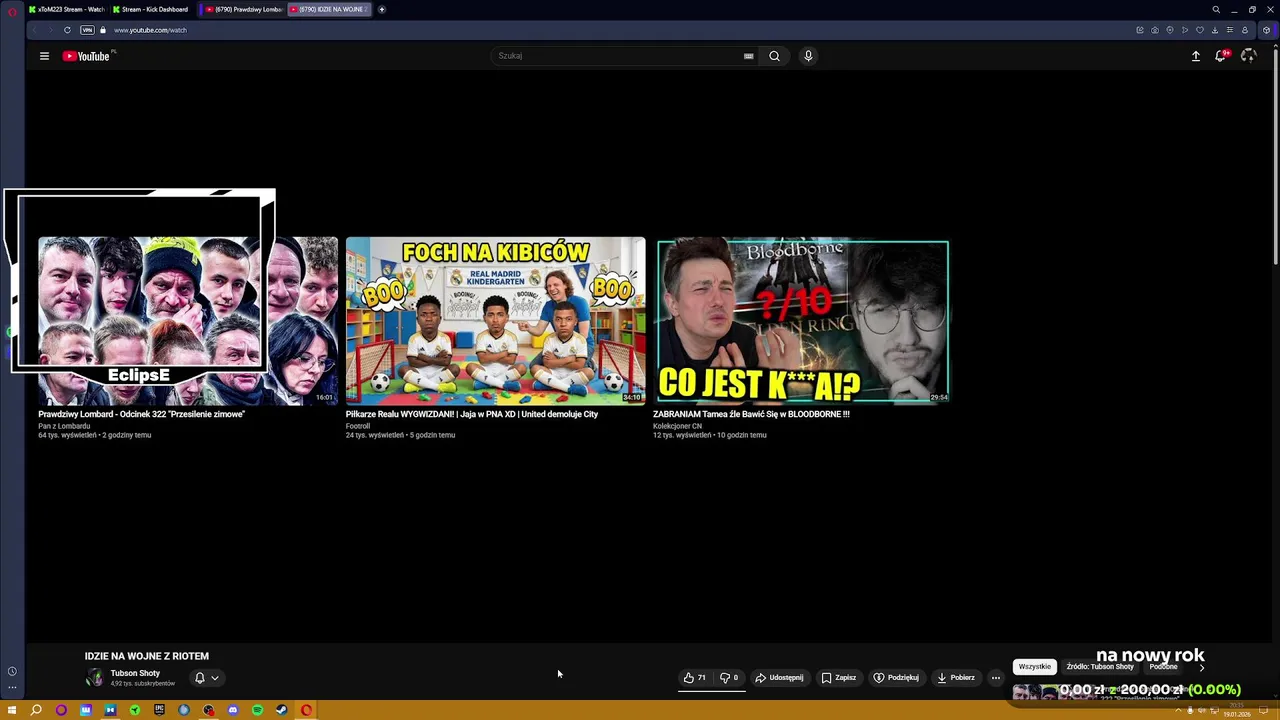The image size is (1280, 720).
Task: Open Steam from the taskbar
Action: pyautogui.click(x=282, y=710)
